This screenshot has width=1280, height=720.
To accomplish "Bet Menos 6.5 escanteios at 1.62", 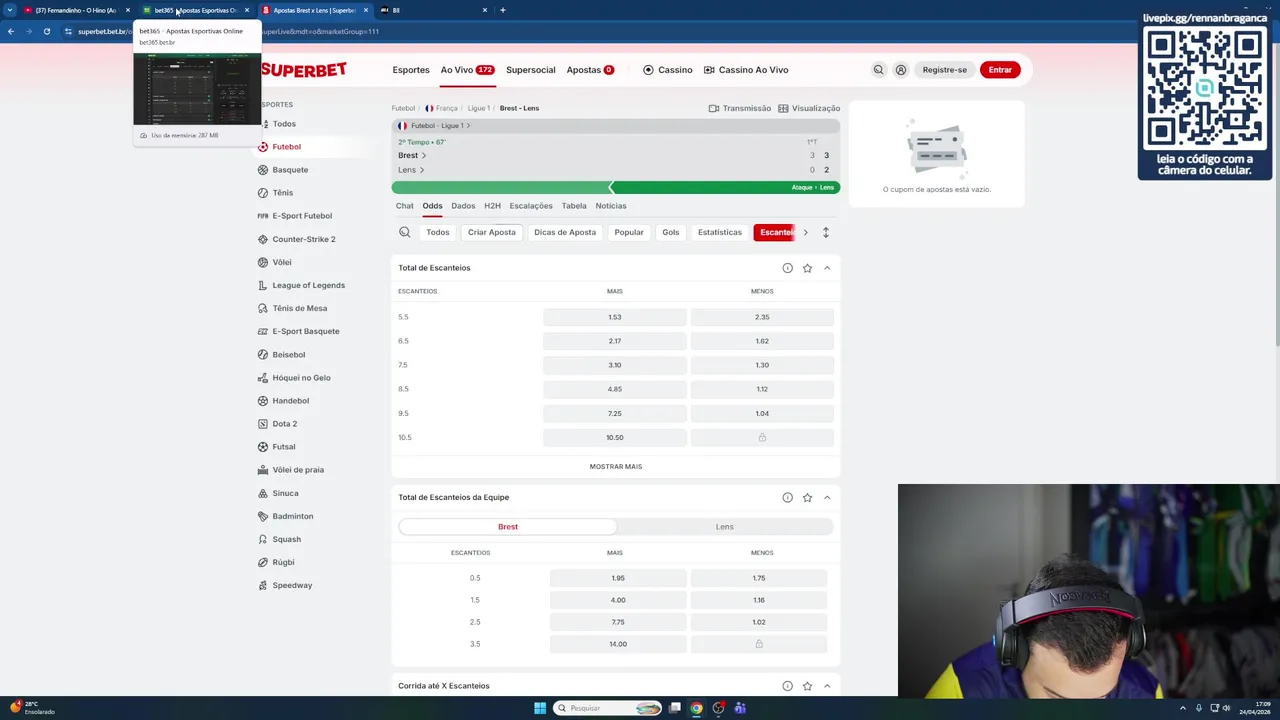I will (762, 341).
